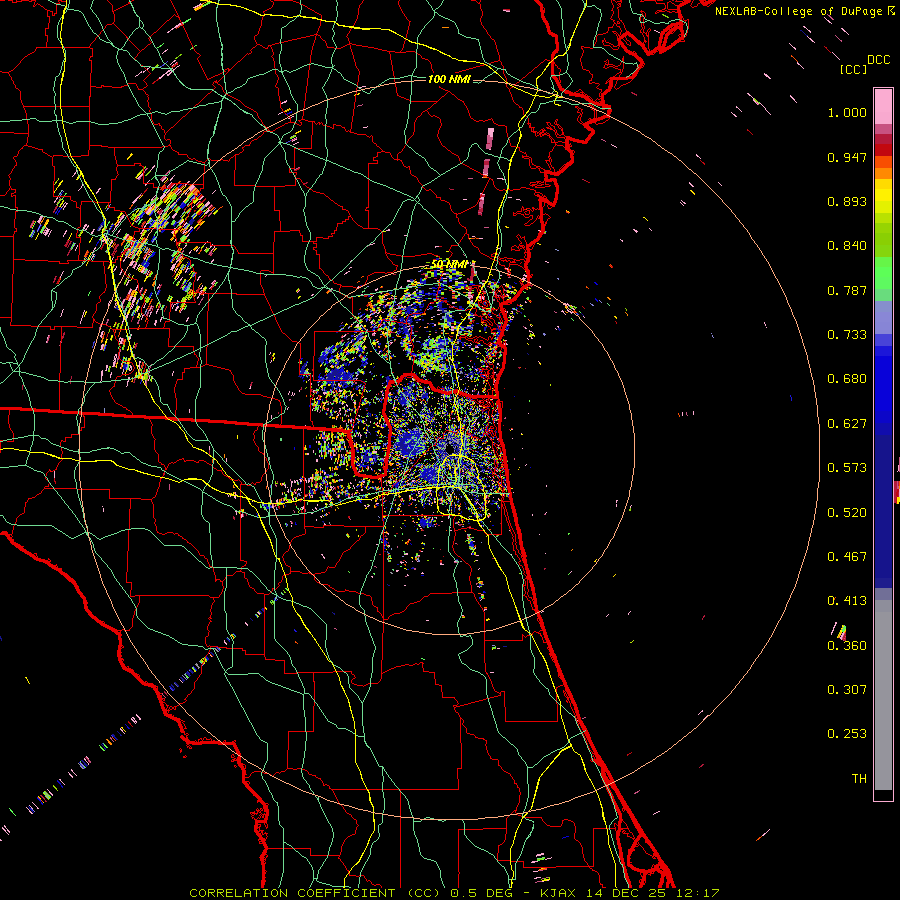Click the 0.467 scale value
The height and width of the screenshot is (900, 900).
847,557
